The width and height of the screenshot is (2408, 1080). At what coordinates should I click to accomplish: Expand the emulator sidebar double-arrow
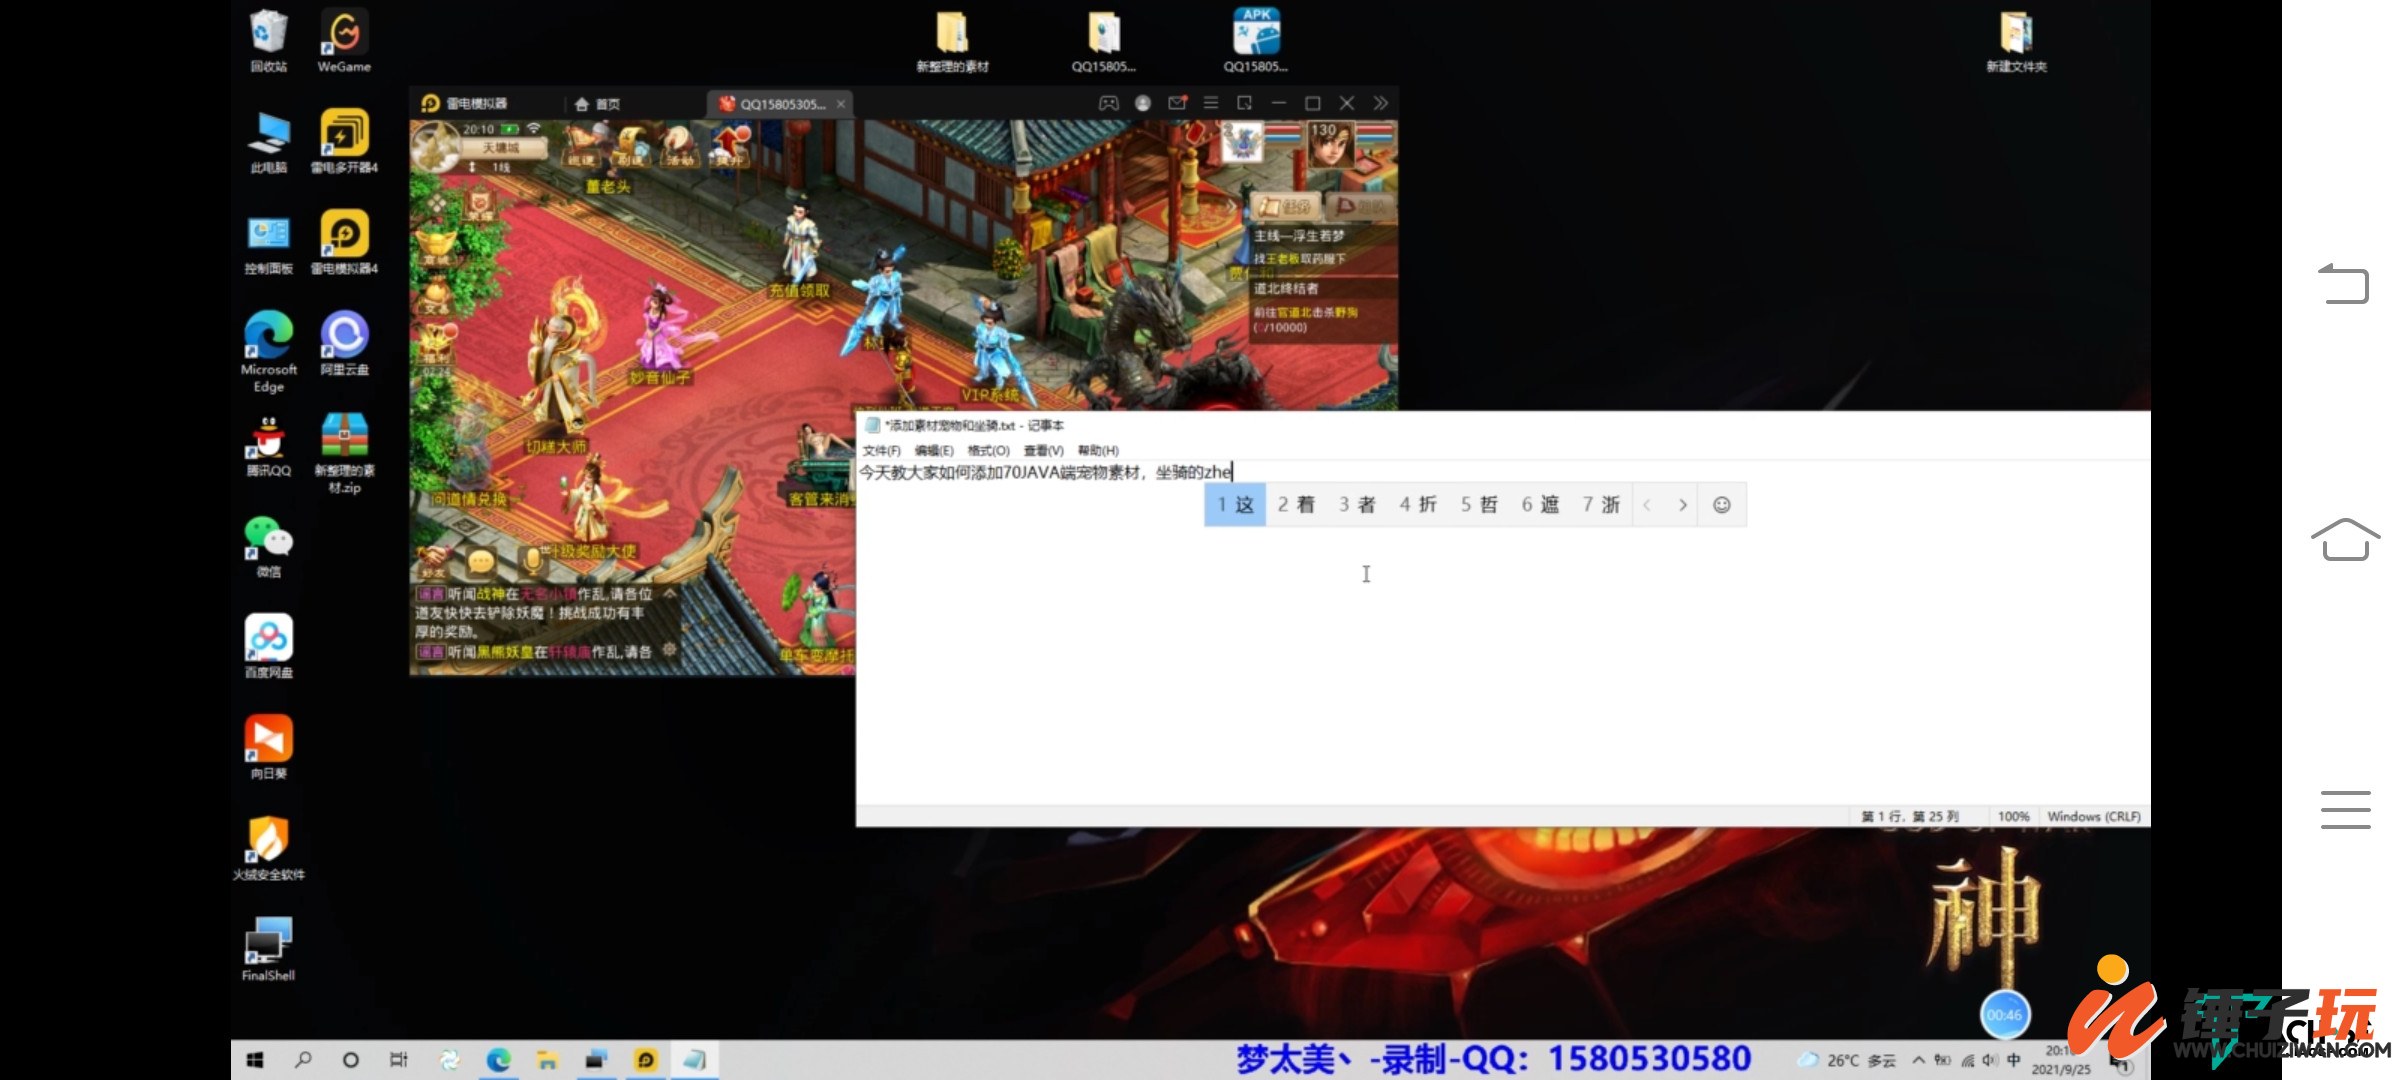click(x=1381, y=103)
